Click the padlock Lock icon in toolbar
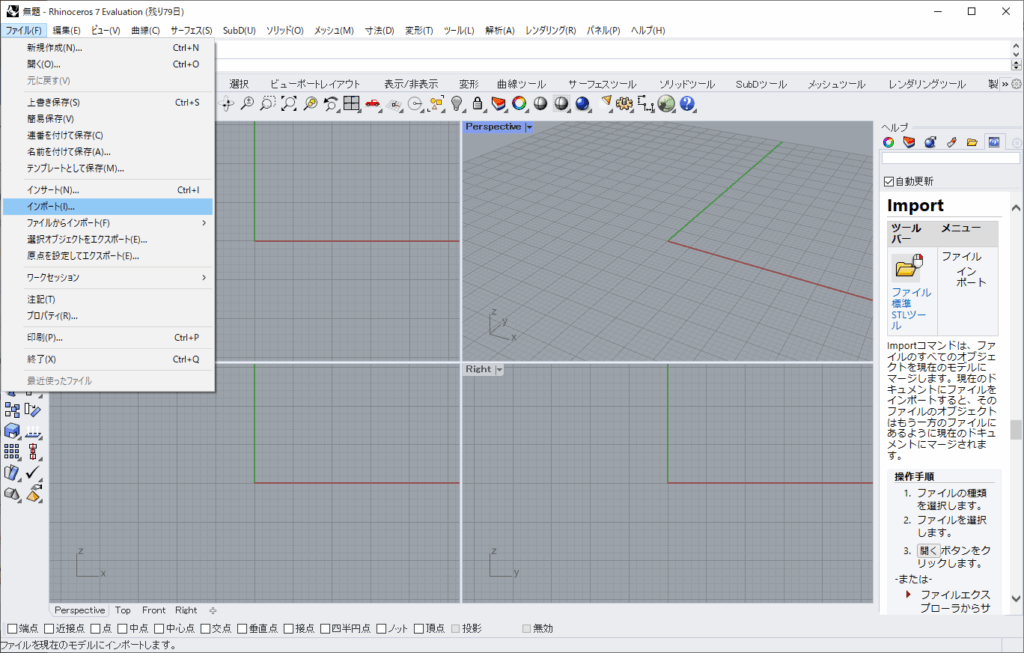This screenshot has width=1024, height=653. [477, 104]
